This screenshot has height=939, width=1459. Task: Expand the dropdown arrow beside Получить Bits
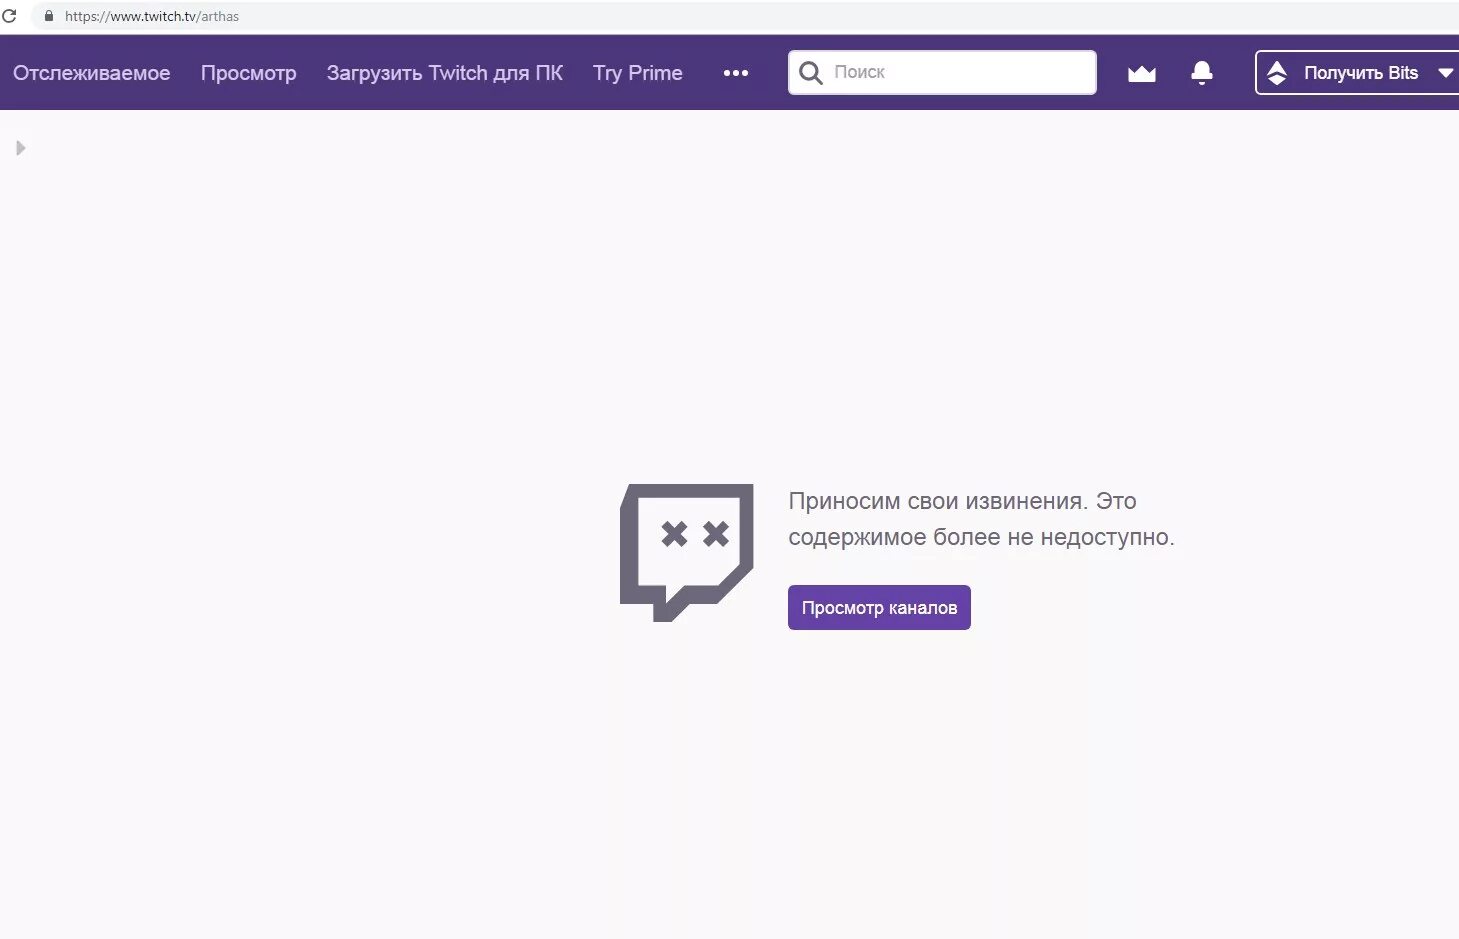pos(1445,73)
